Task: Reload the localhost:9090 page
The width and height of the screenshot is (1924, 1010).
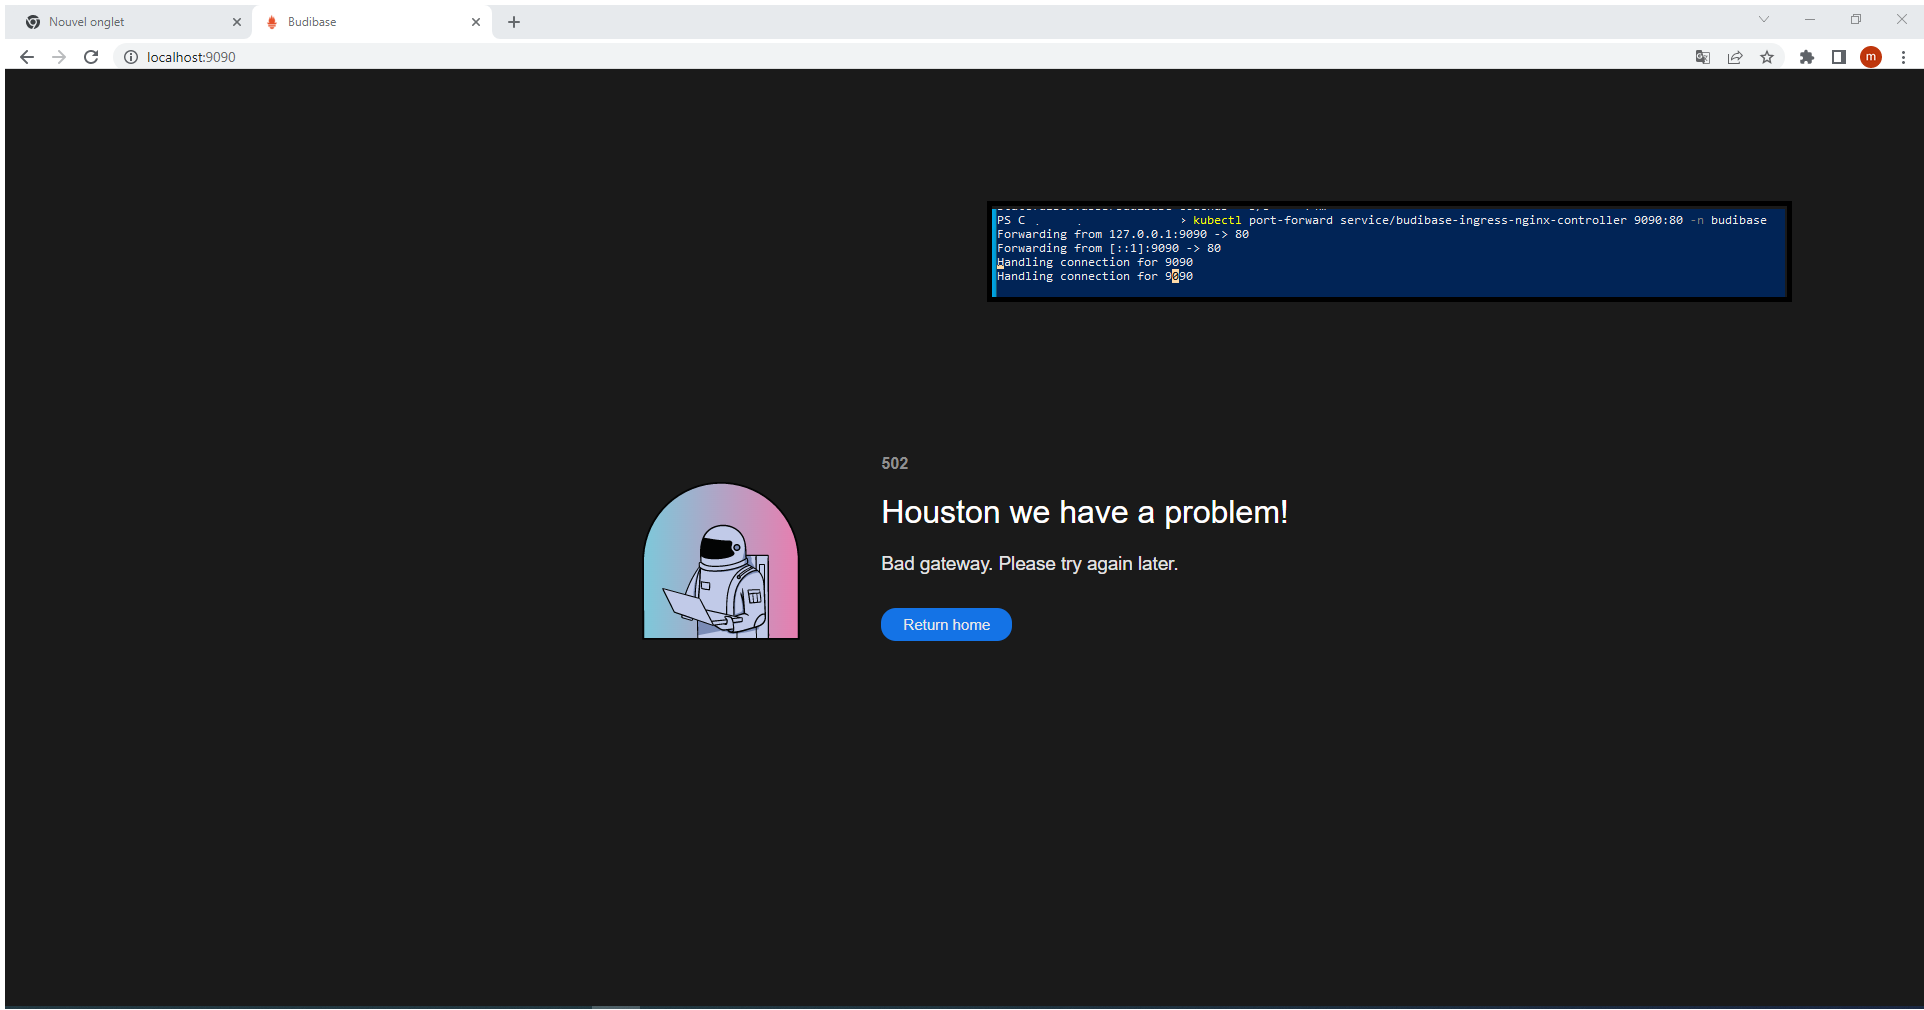Action: (91, 57)
